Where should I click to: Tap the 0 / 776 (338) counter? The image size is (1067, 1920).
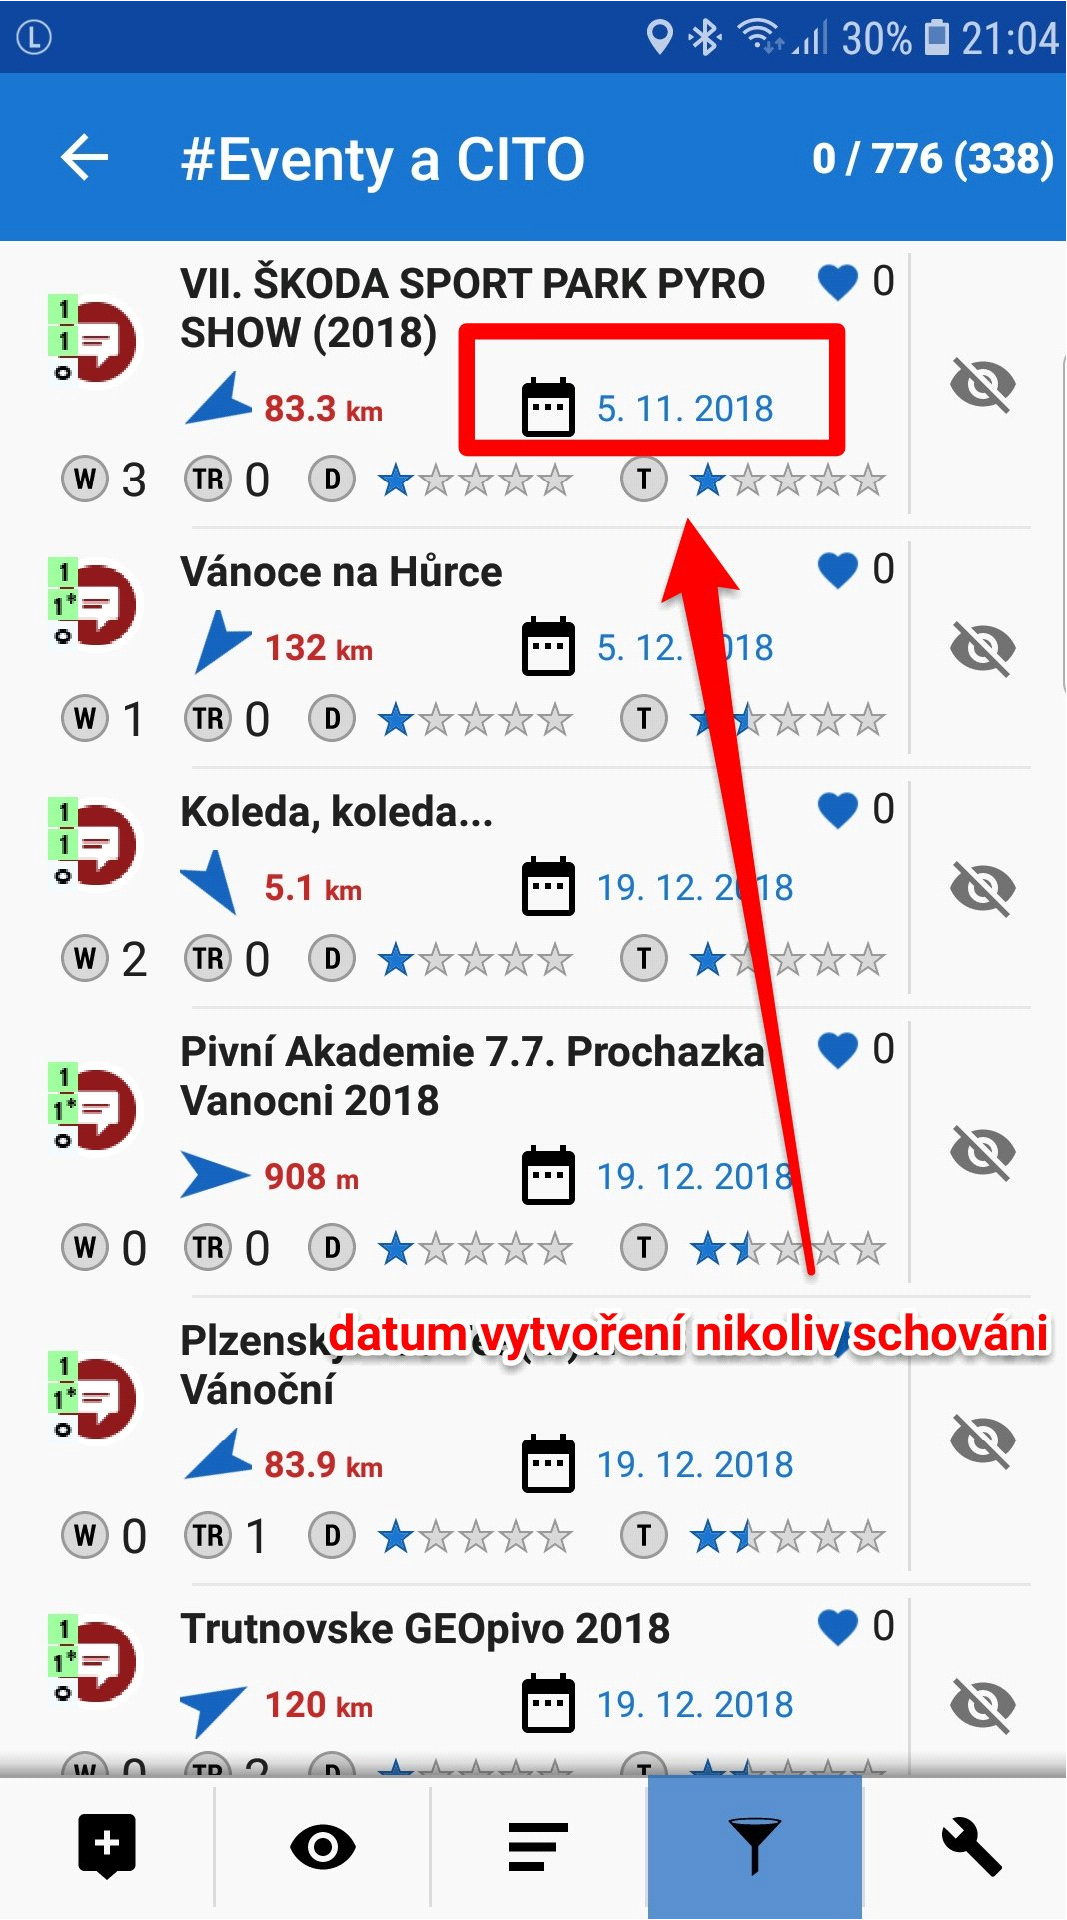(933, 159)
